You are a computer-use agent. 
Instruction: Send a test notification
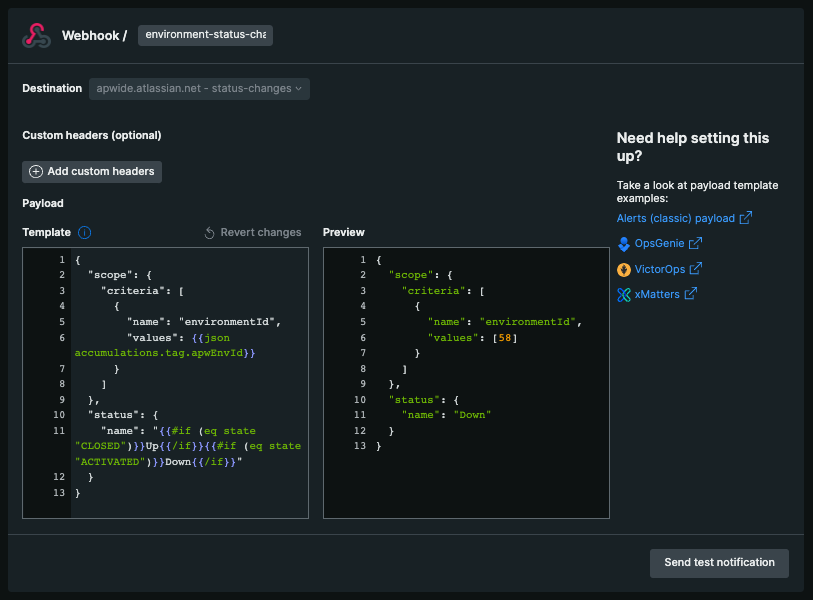719,563
